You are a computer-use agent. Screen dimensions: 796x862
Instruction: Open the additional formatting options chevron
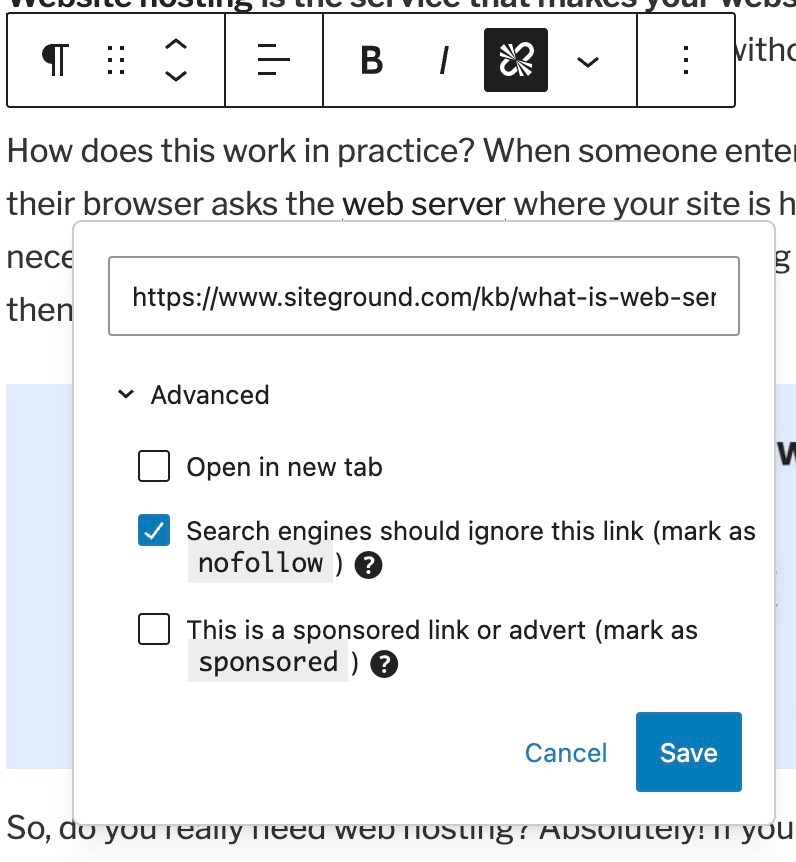(588, 60)
